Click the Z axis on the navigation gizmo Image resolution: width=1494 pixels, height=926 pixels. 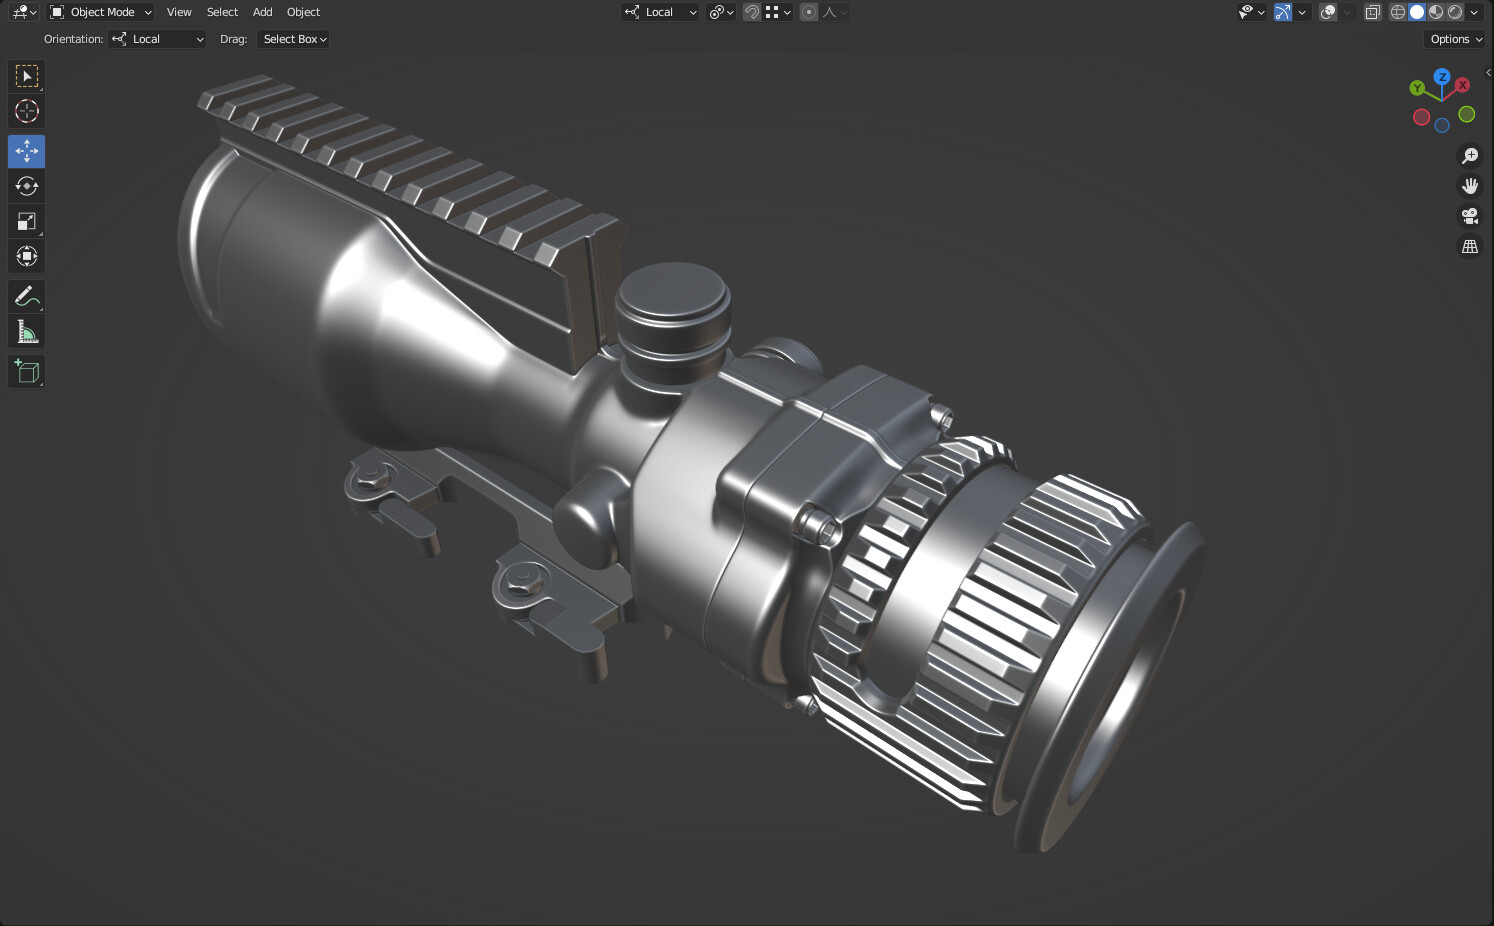coord(1441,76)
